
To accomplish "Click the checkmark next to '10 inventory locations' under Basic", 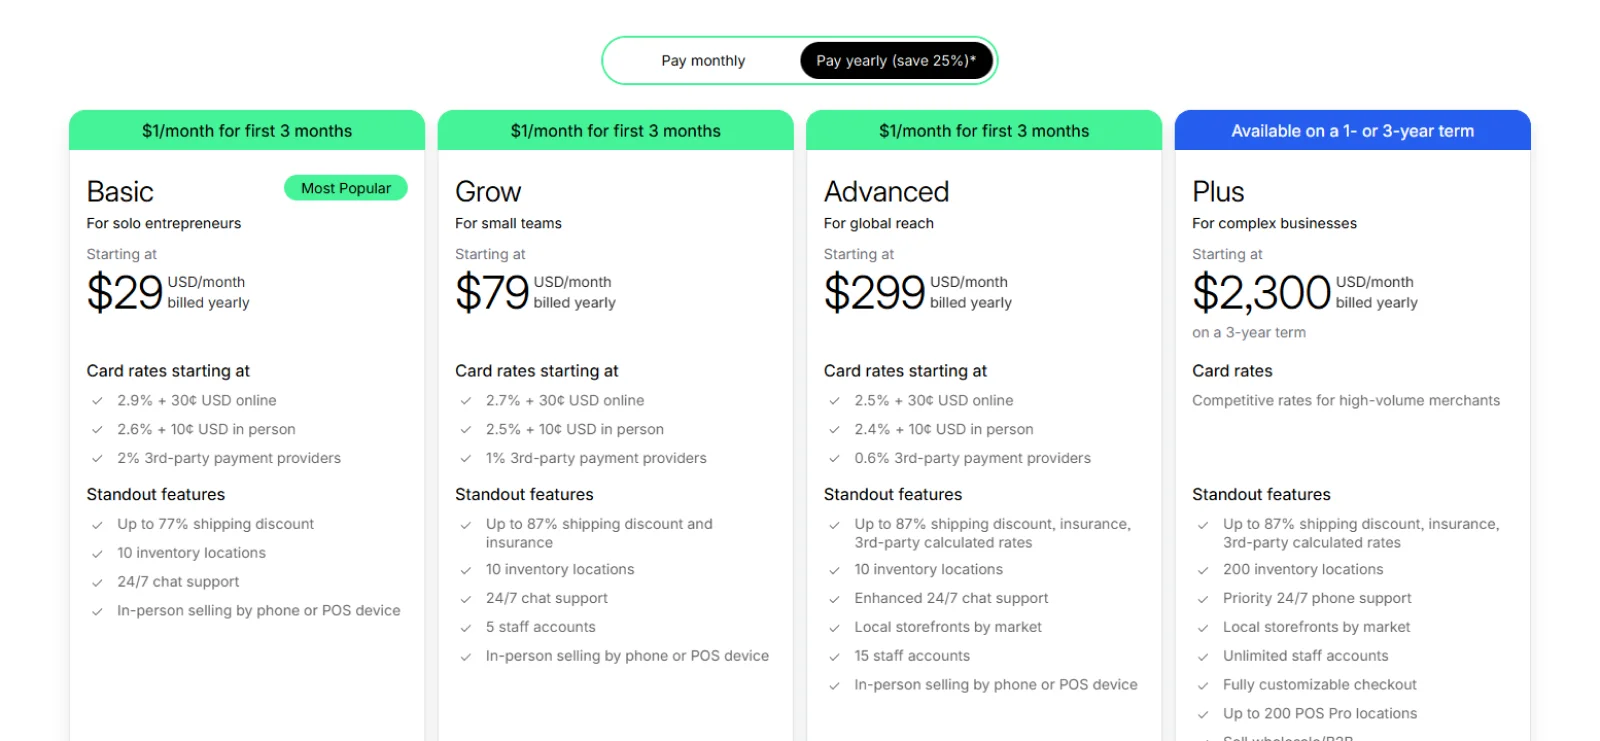I will coord(97,553).
